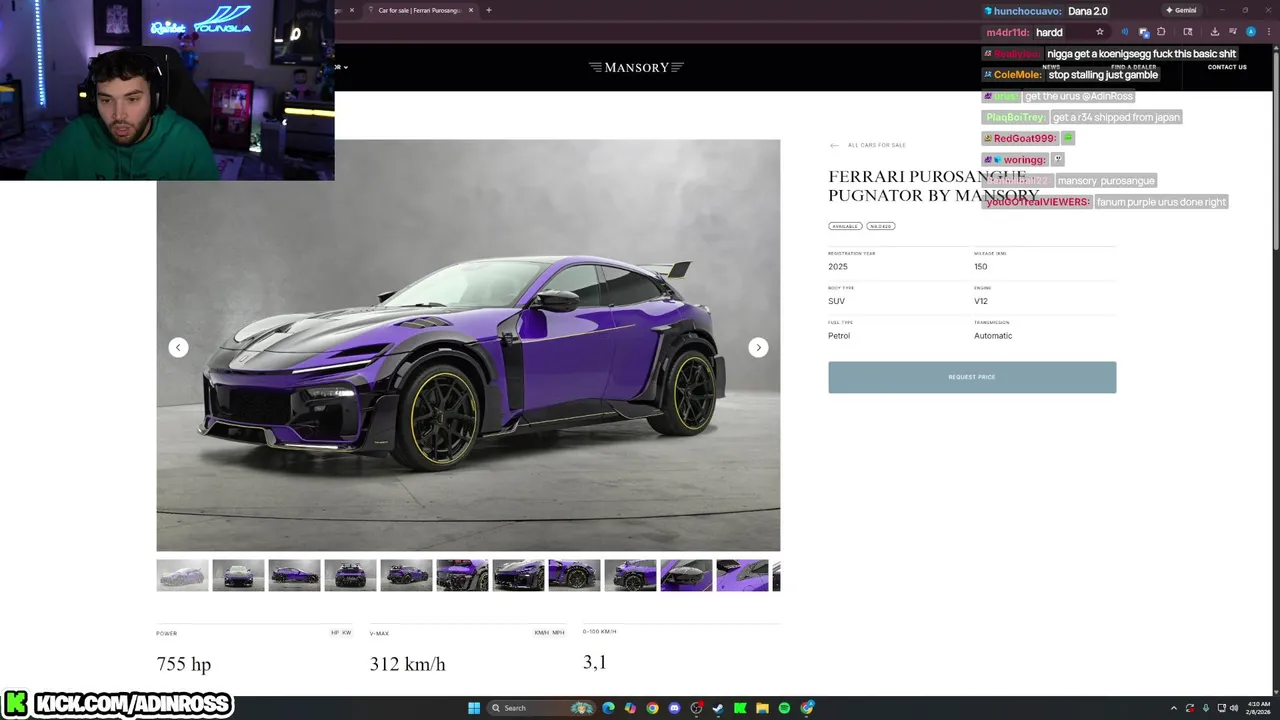Open the Contact Us menu item
Image resolution: width=1280 pixels, height=720 pixels.
[x=1227, y=67]
